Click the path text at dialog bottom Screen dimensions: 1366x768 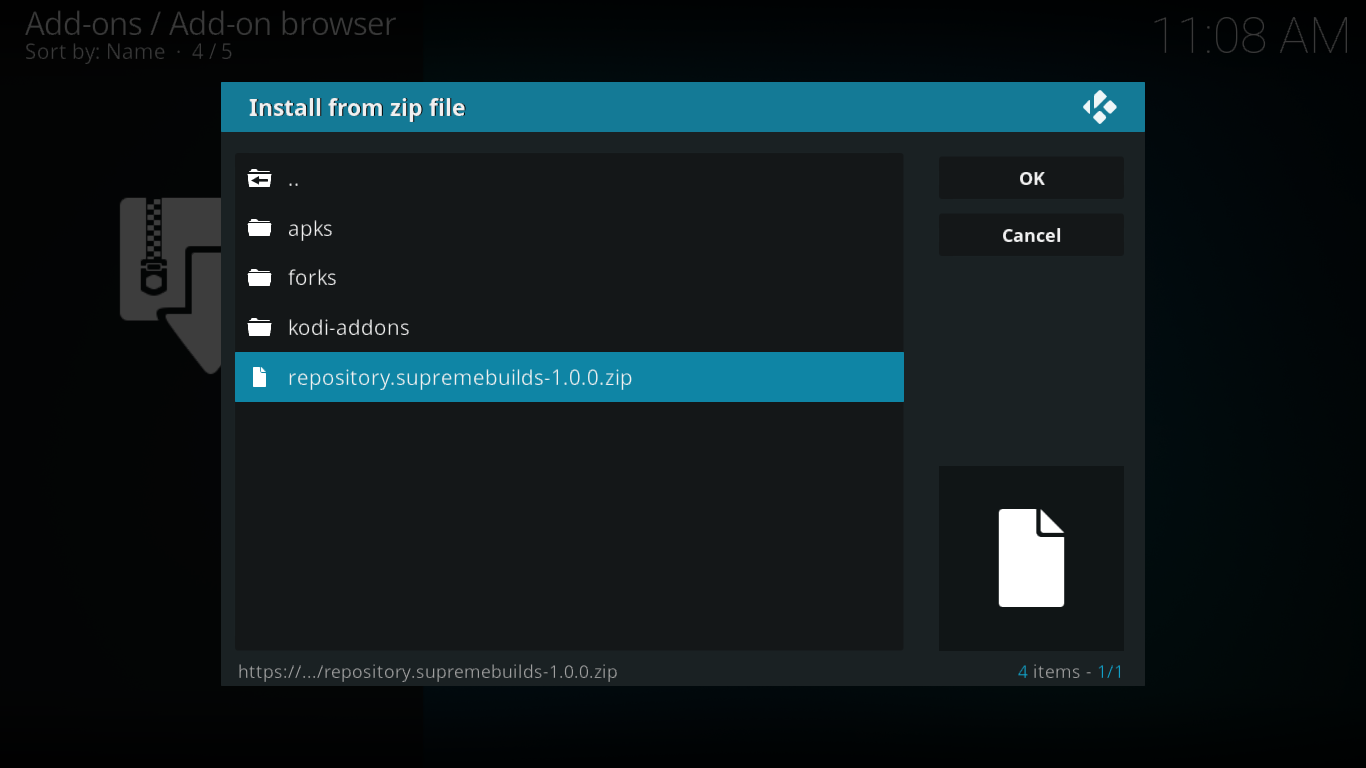coord(428,671)
